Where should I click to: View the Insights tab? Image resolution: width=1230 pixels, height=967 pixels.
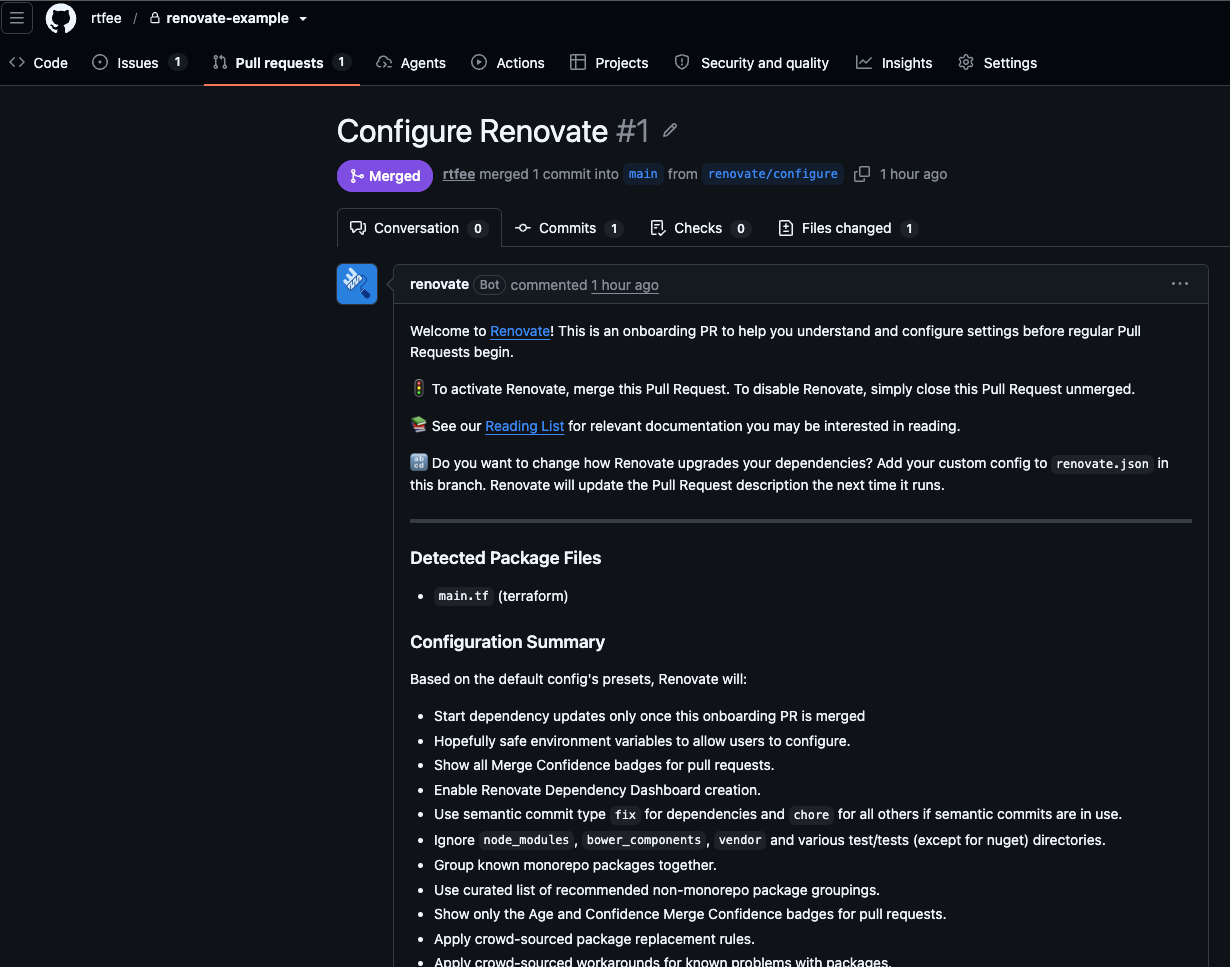click(894, 63)
